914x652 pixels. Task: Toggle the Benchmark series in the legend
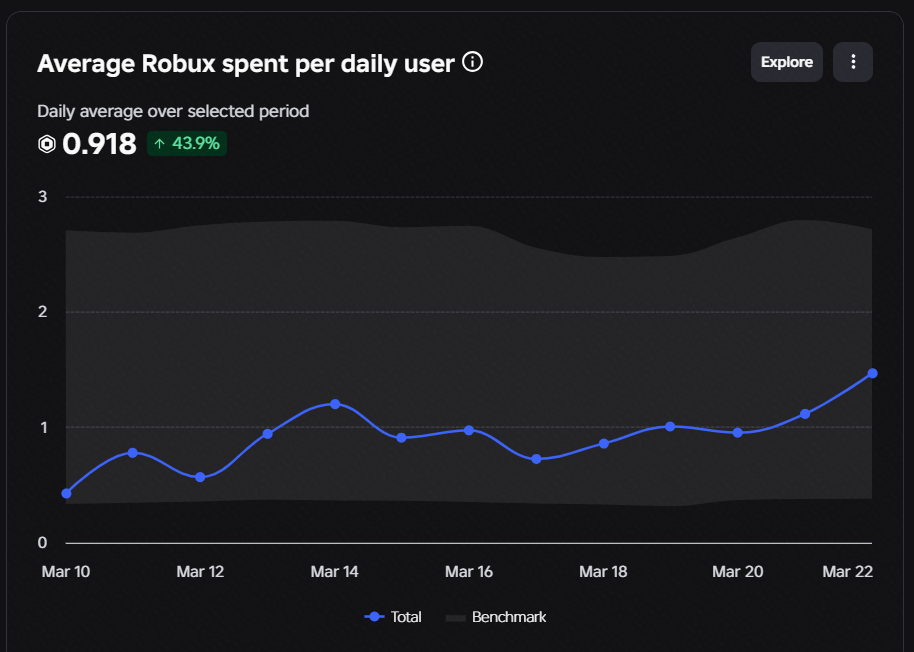click(496, 617)
